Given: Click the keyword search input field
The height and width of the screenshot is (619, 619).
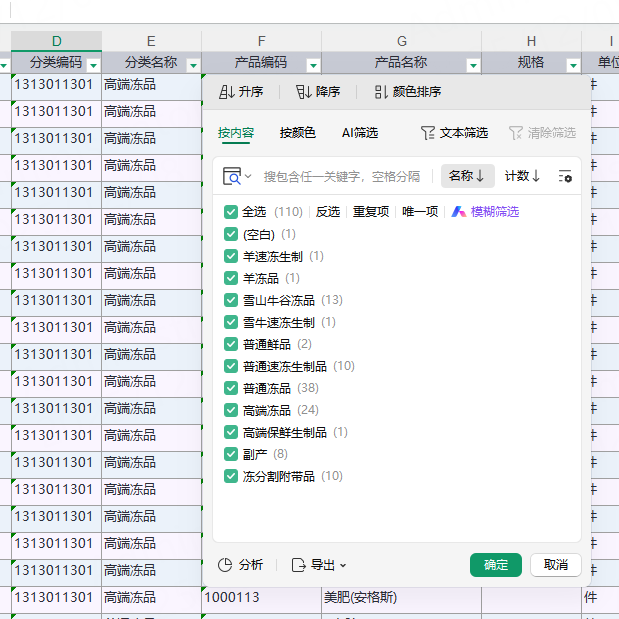Looking at the screenshot, I should (342, 176).
